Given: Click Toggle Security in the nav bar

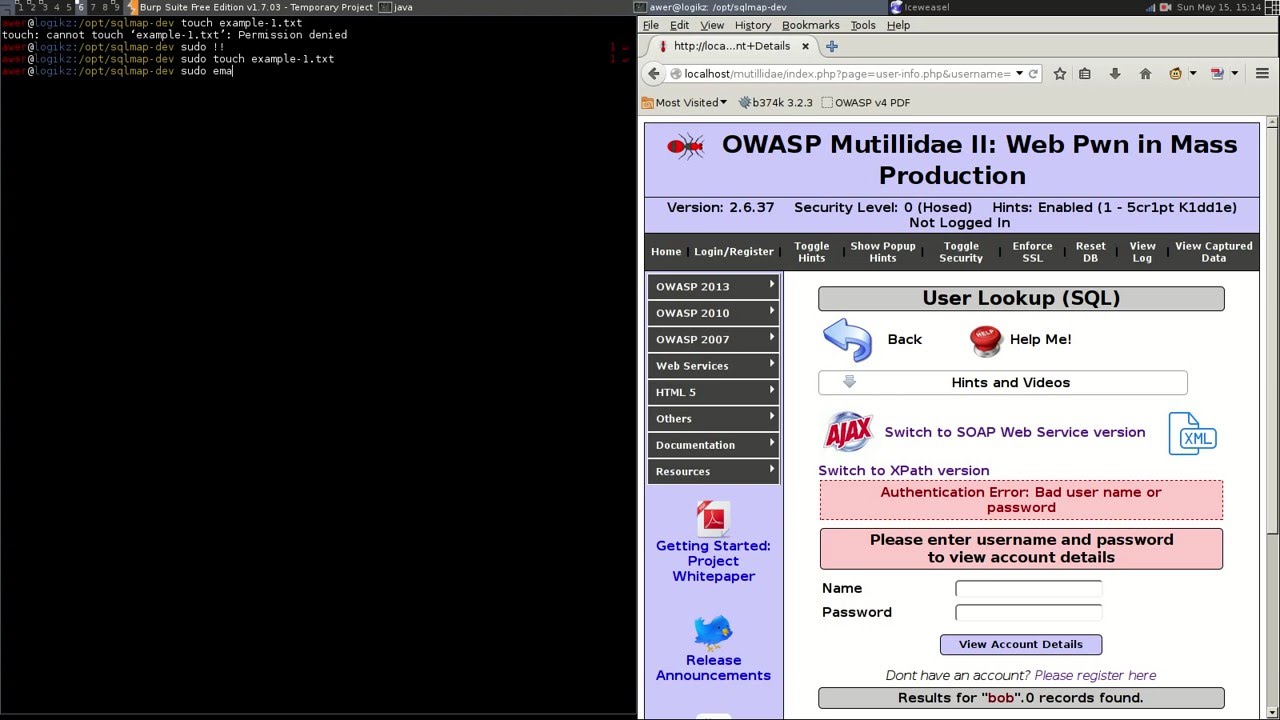Looking at the screenshot, I should (x=961, y=252).
